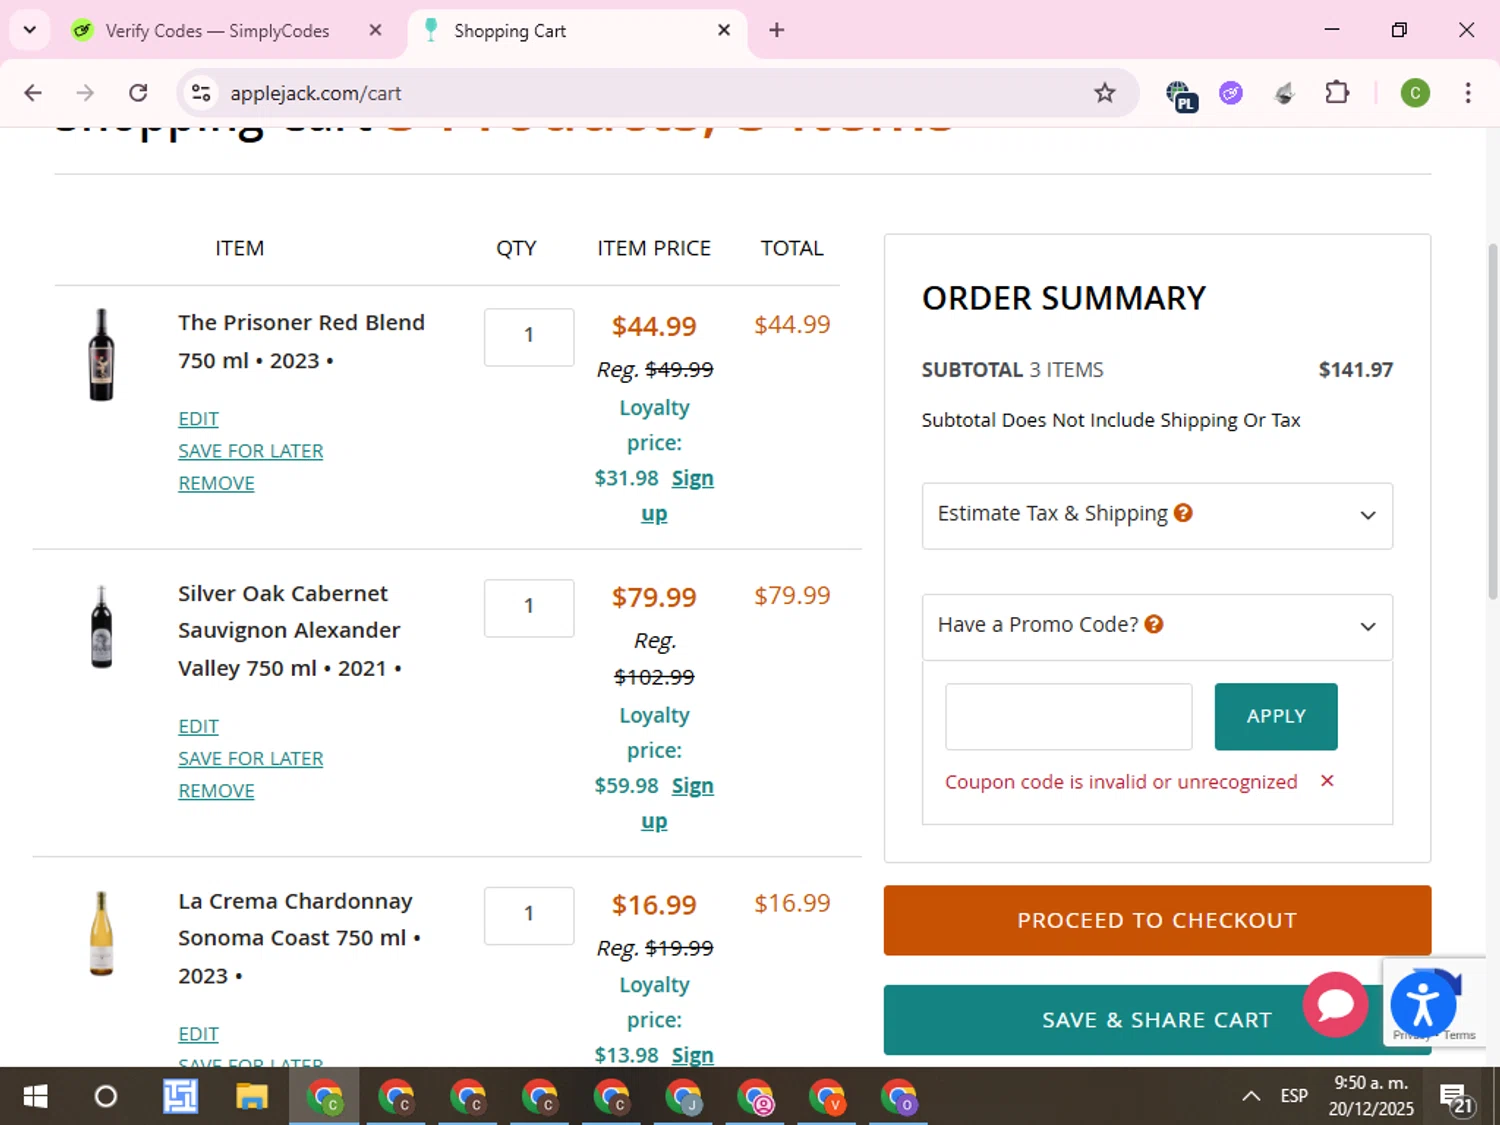Screen dimensions: 1500x1125
Task: Click the gray bird extension icon
Action: pos(1284,93)
